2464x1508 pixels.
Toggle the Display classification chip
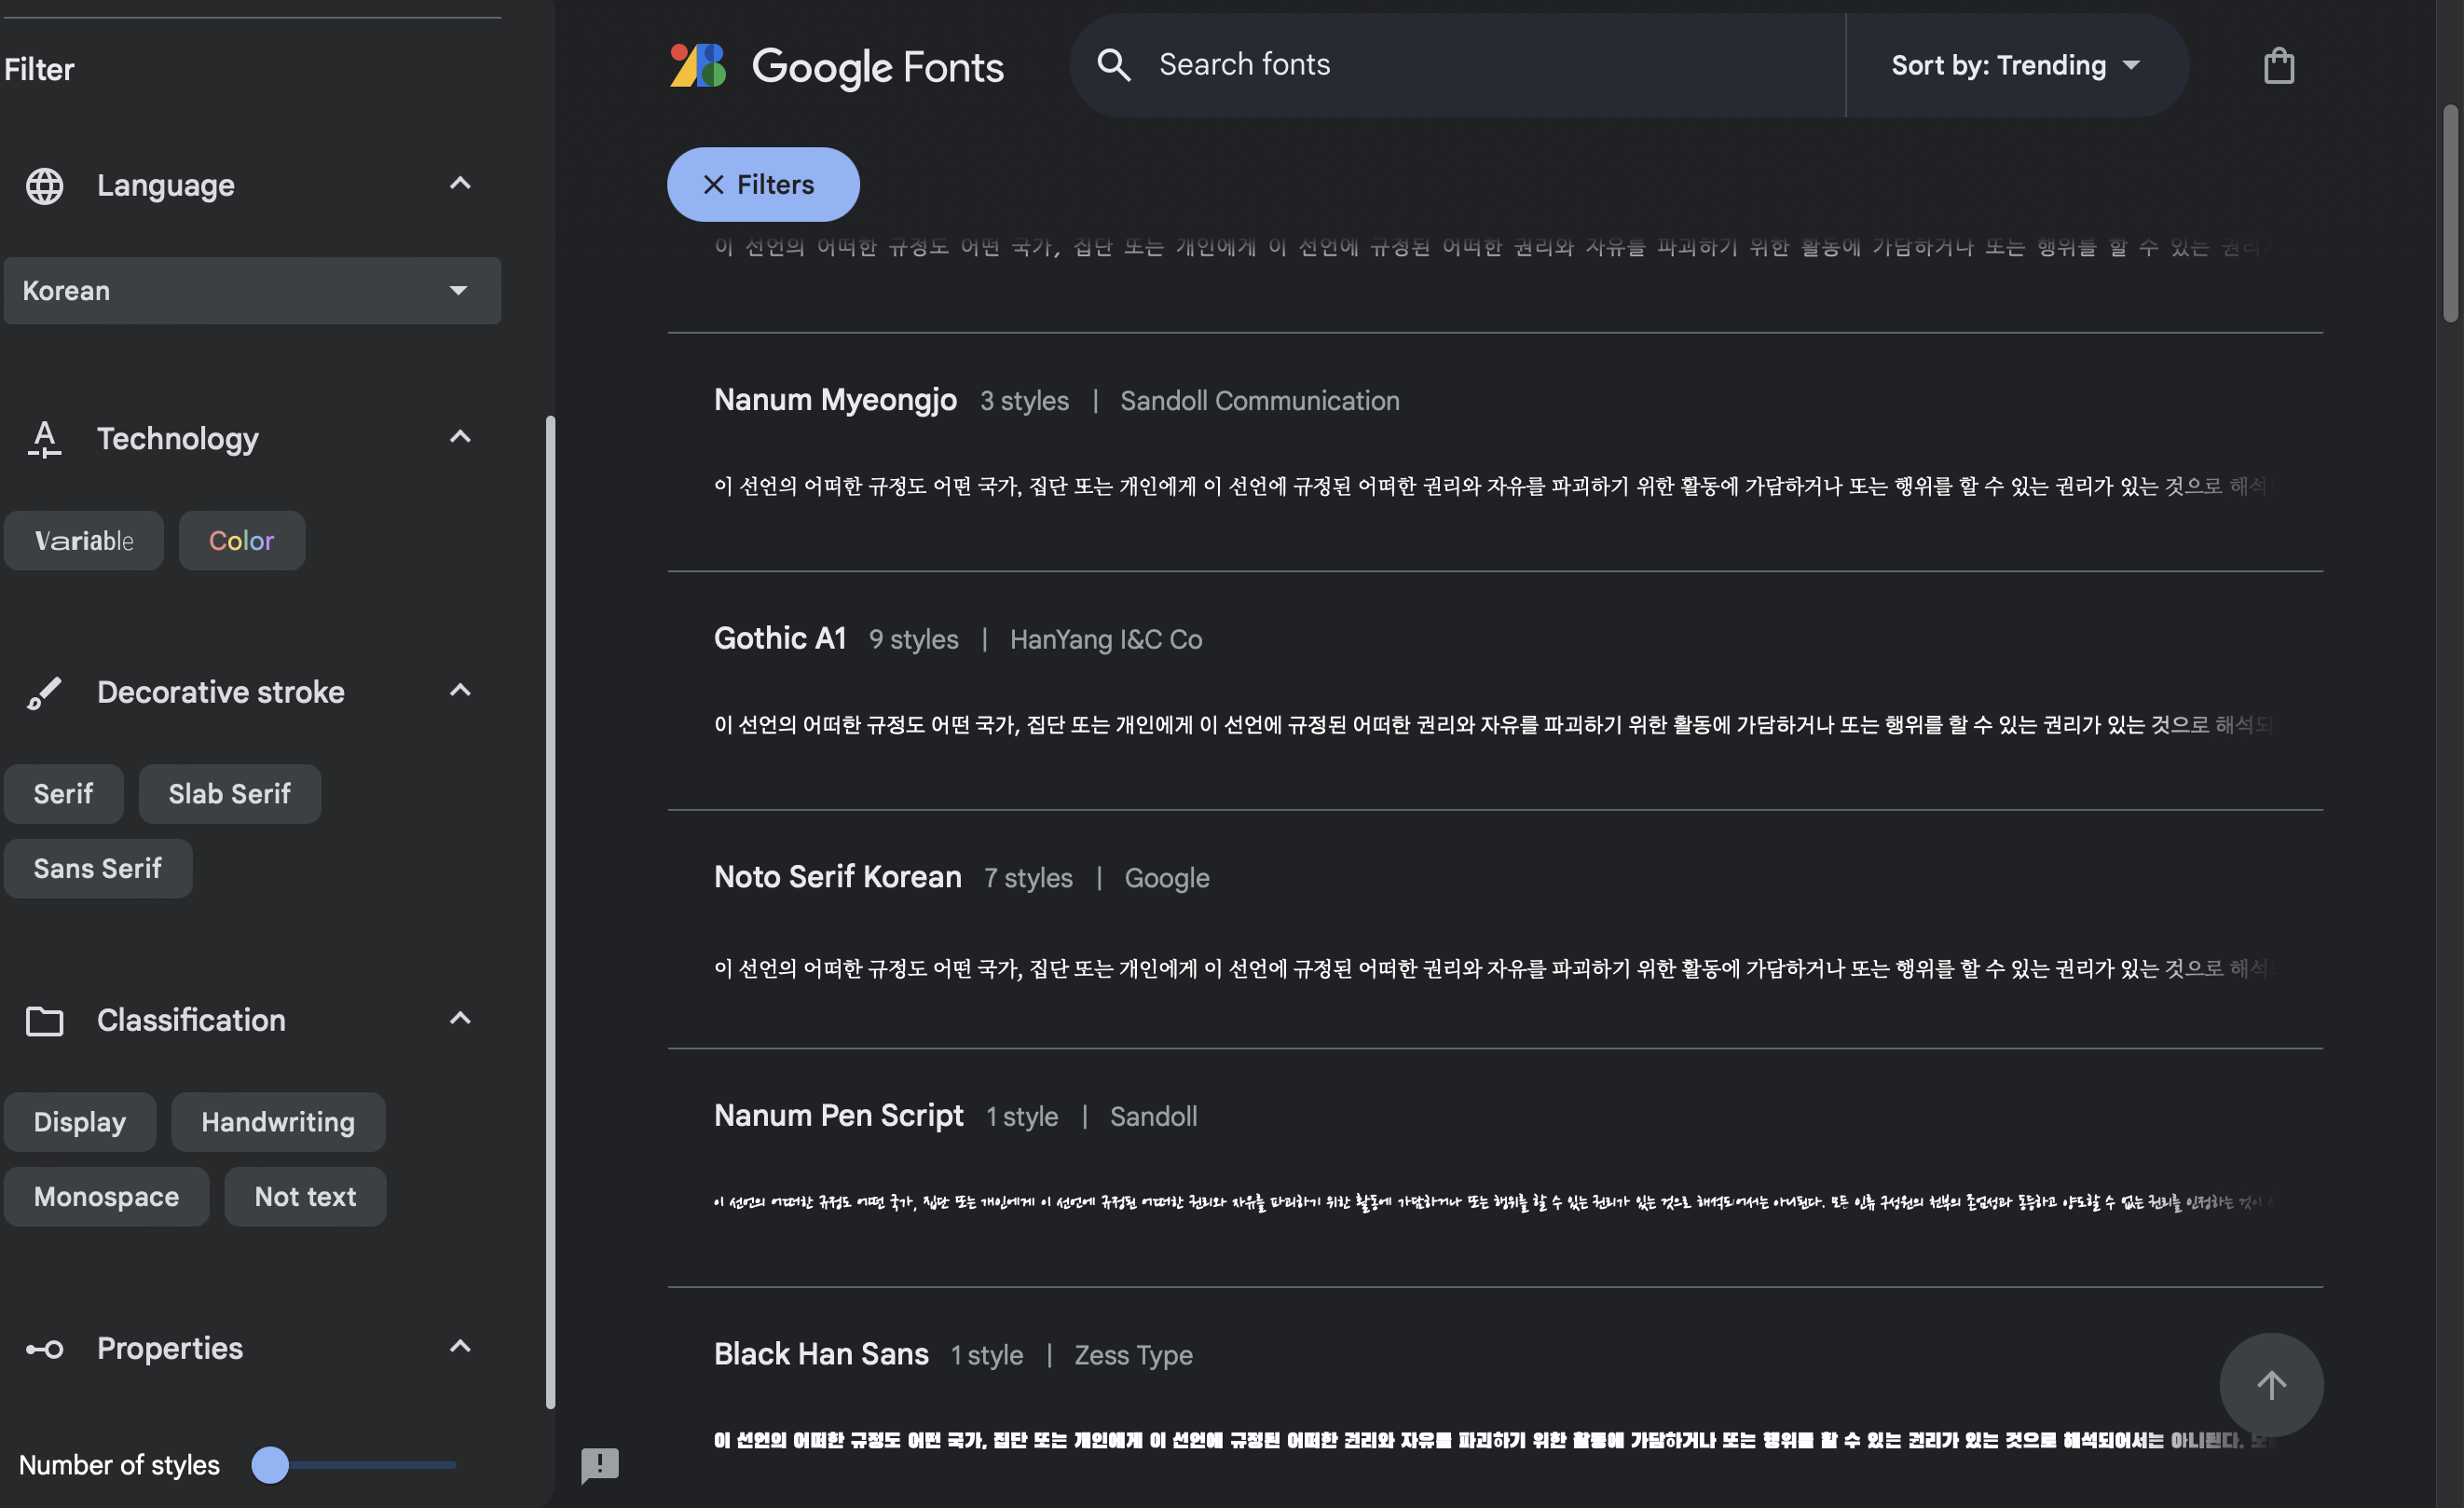(80, 1122)
